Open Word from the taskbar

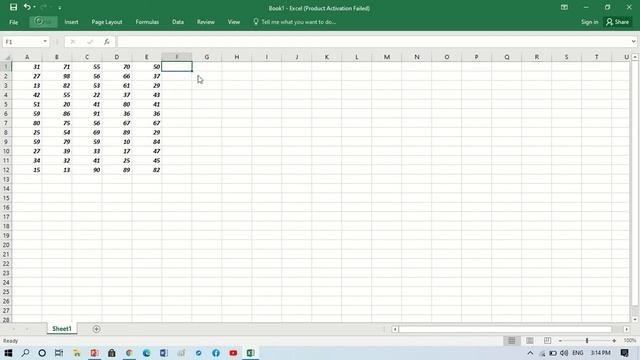(x=164, y=353)
